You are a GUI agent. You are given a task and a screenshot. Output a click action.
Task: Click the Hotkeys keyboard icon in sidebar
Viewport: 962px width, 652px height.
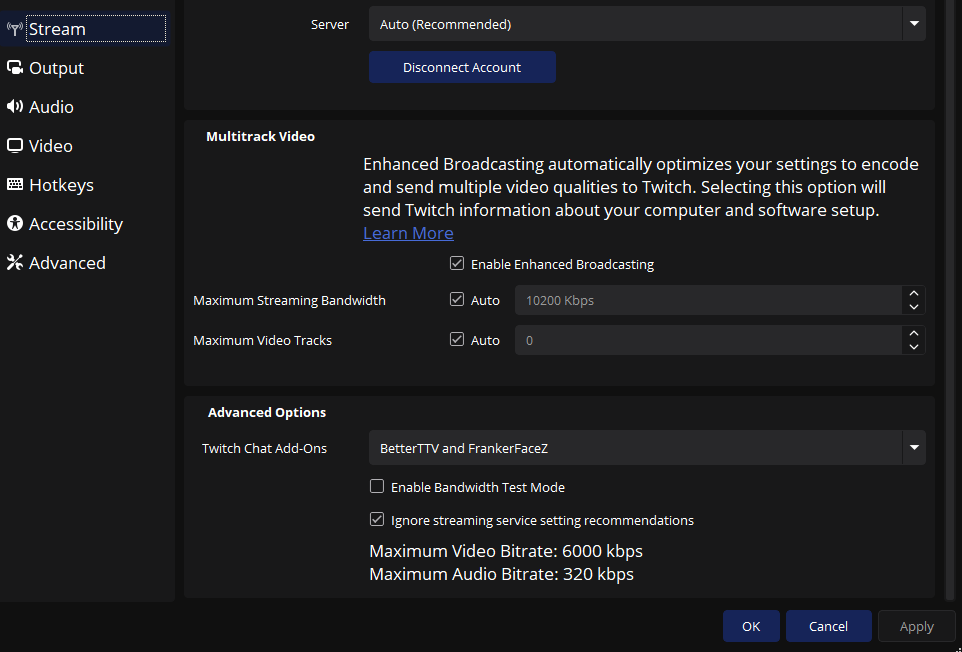point(15,185)
